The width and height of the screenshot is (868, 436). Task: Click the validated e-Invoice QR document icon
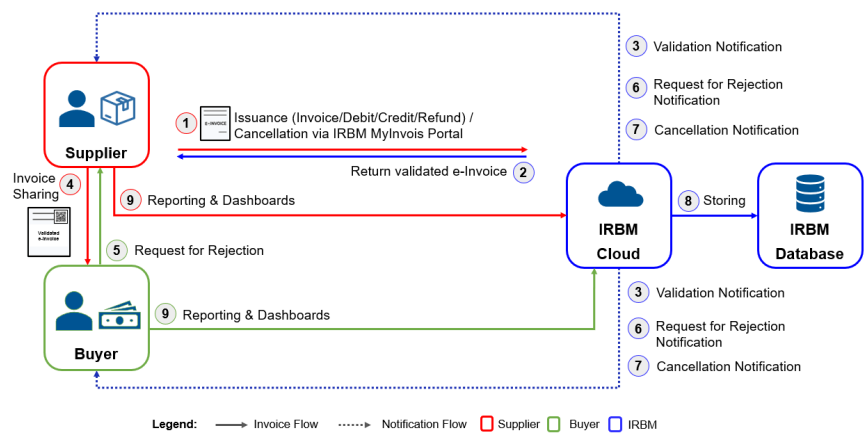click(49, 232)
